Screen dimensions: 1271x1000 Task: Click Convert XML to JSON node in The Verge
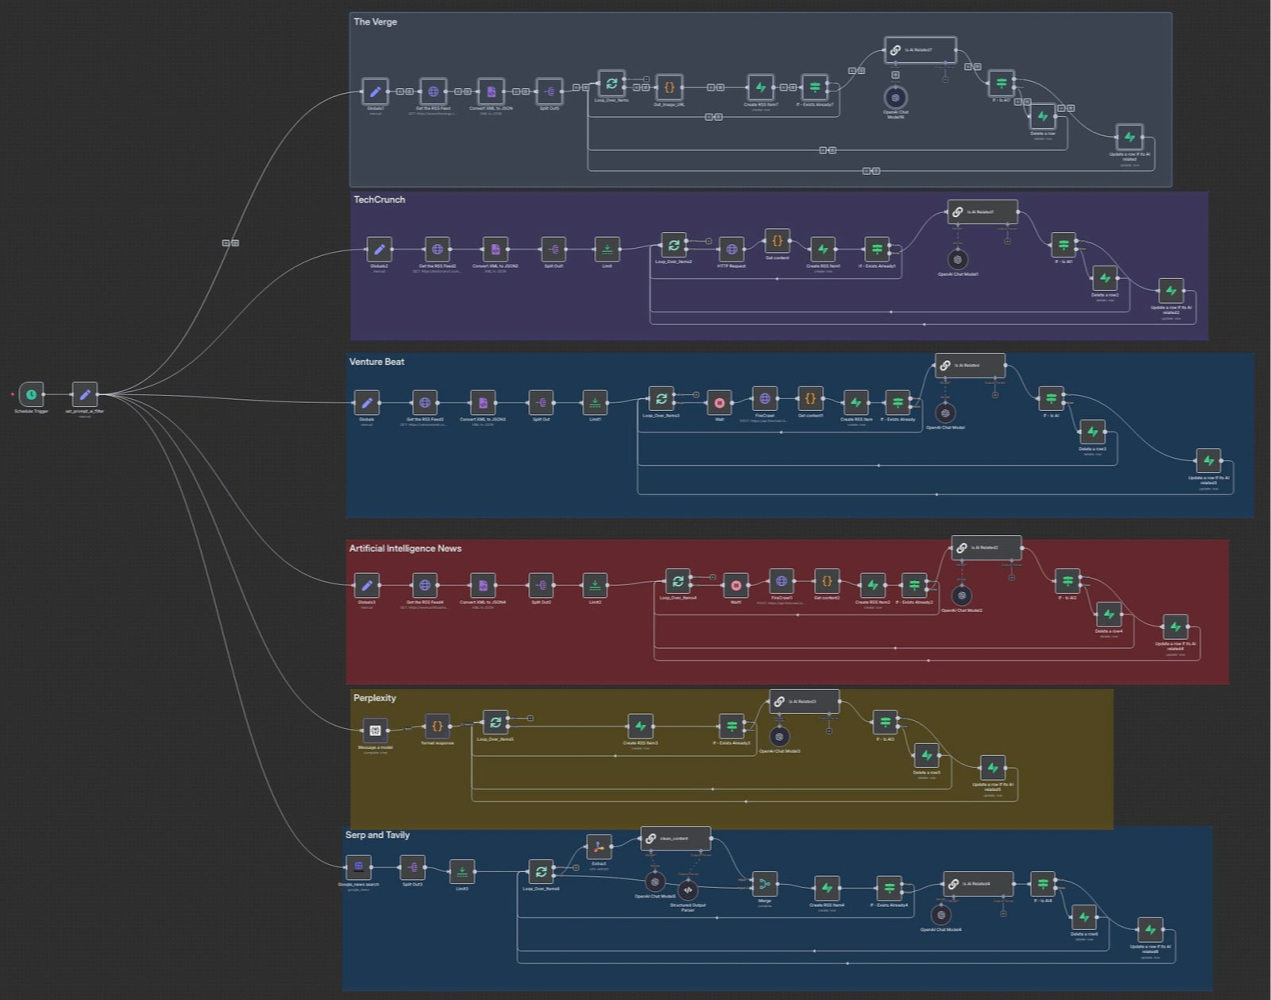pos(491,92)
